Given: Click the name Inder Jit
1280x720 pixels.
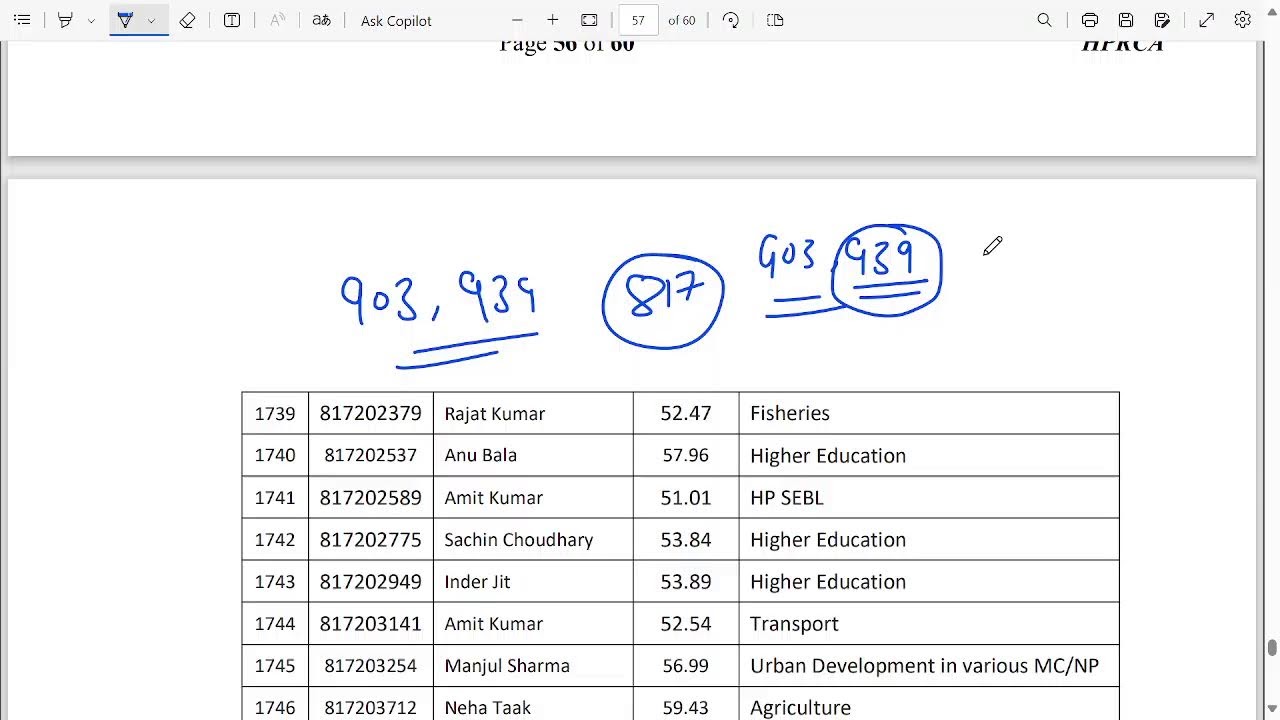Looking at the screenshot, I should 478,581.
